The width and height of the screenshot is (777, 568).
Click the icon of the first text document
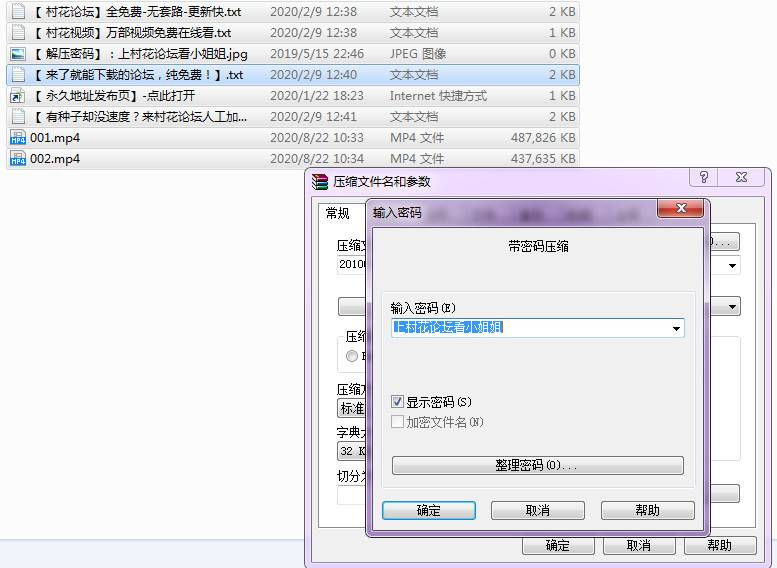(x=17, y=12)
